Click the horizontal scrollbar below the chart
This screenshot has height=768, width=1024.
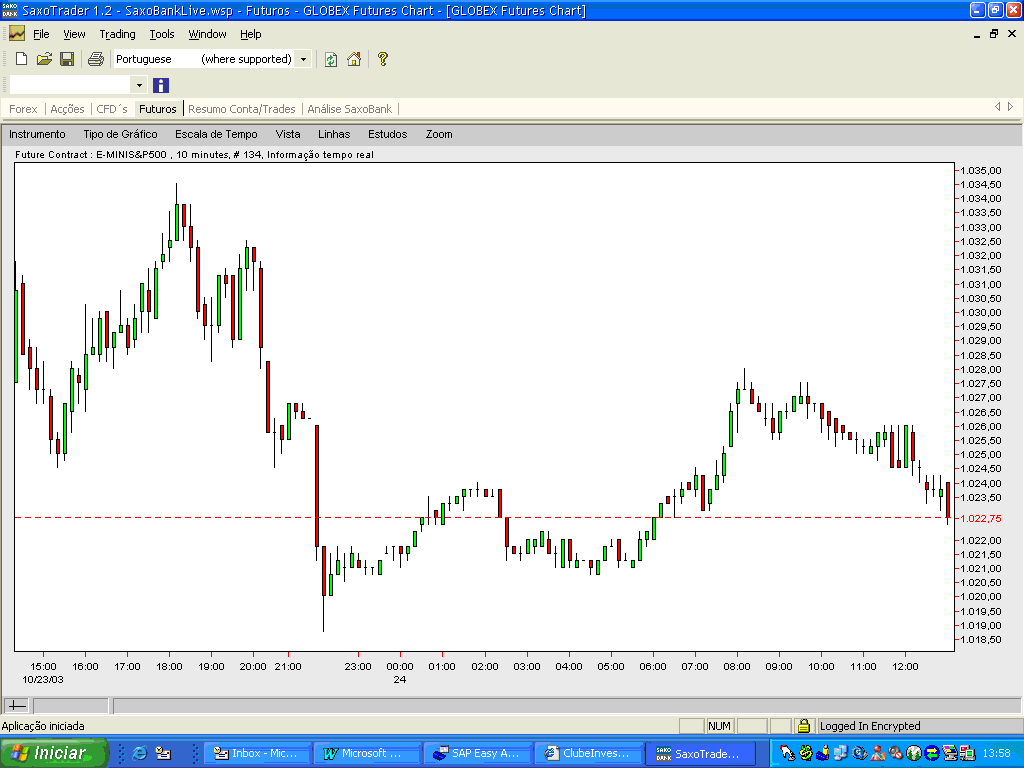coord(566,705)
